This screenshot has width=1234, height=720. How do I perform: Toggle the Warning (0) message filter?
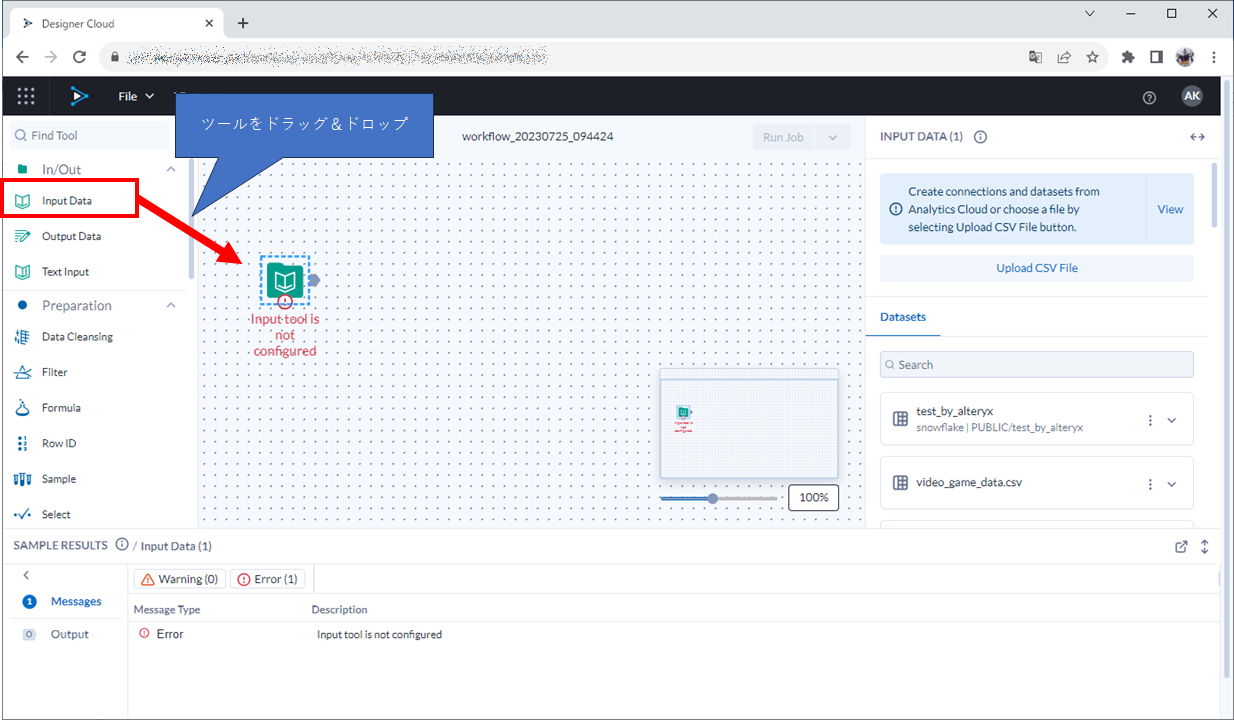click(x=179, y=579)
